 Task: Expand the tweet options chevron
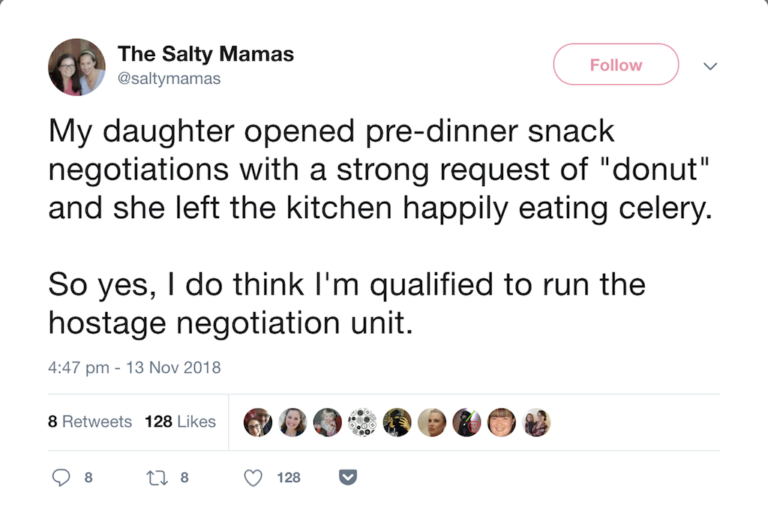click(710, 66)
